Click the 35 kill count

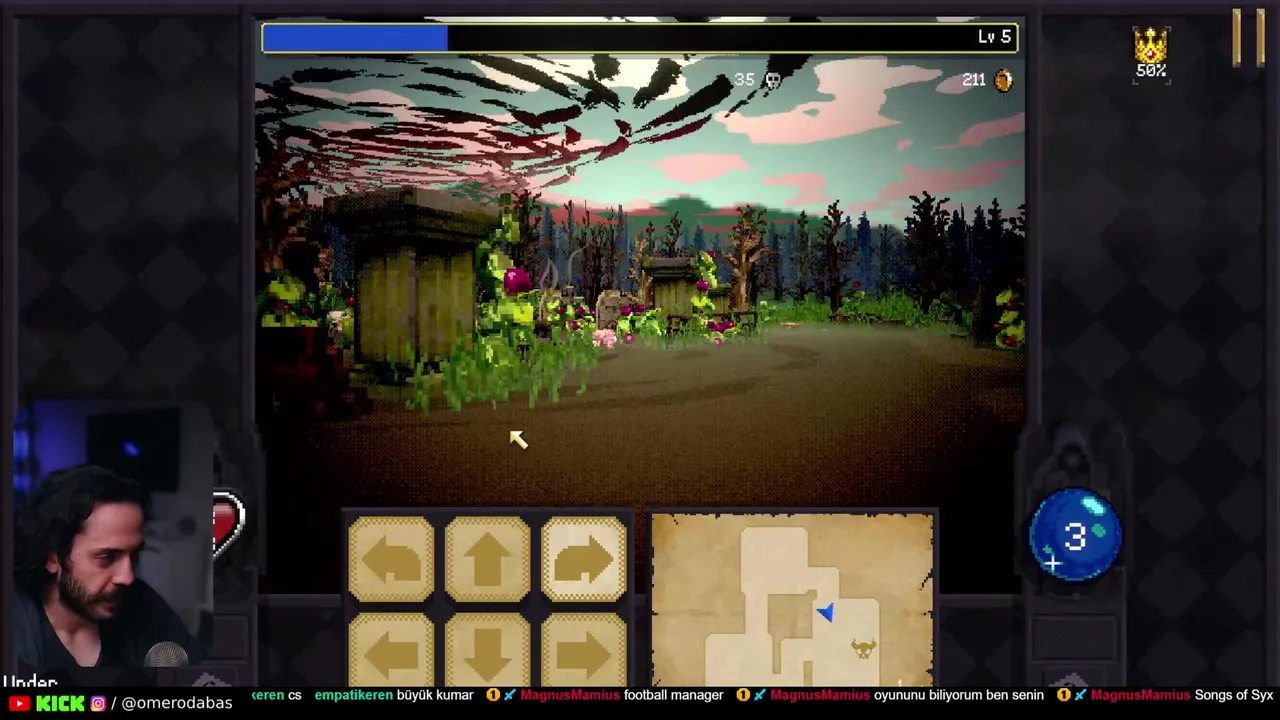tap(744, 80)
